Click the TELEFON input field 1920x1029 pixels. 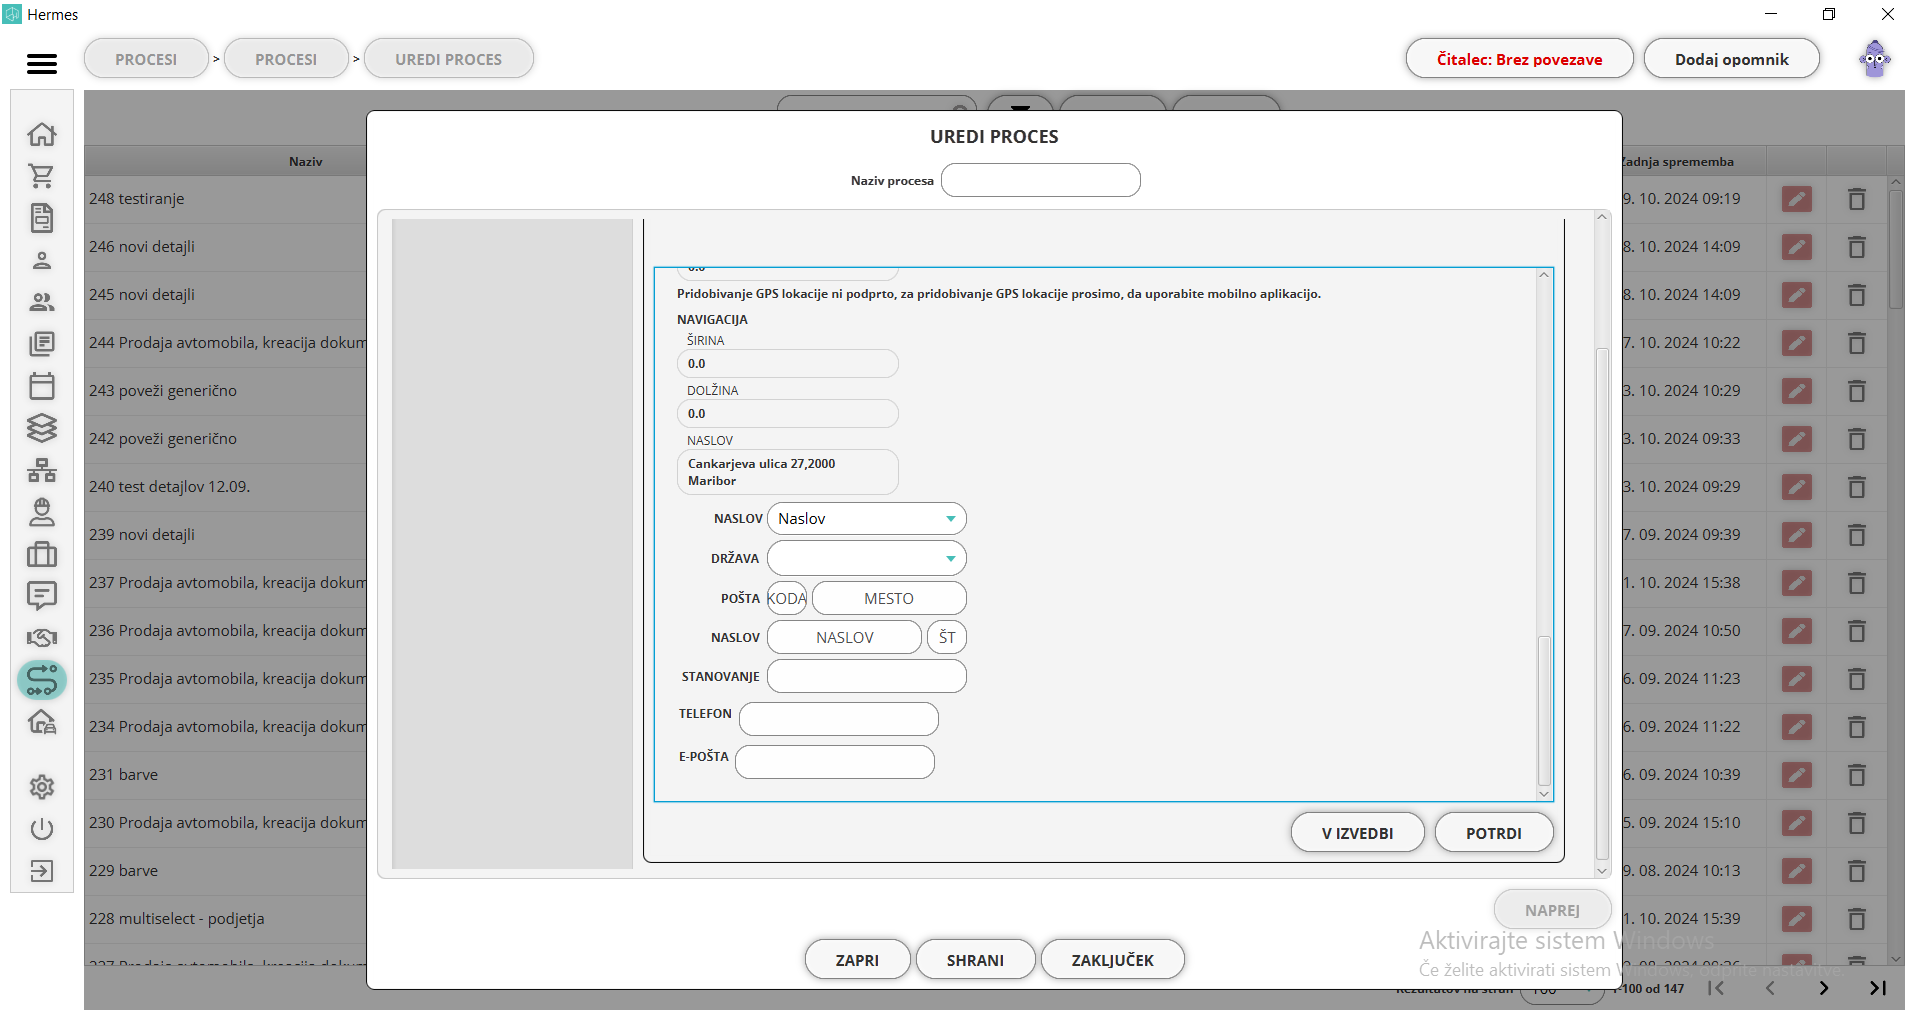click(x=839, y=719)
